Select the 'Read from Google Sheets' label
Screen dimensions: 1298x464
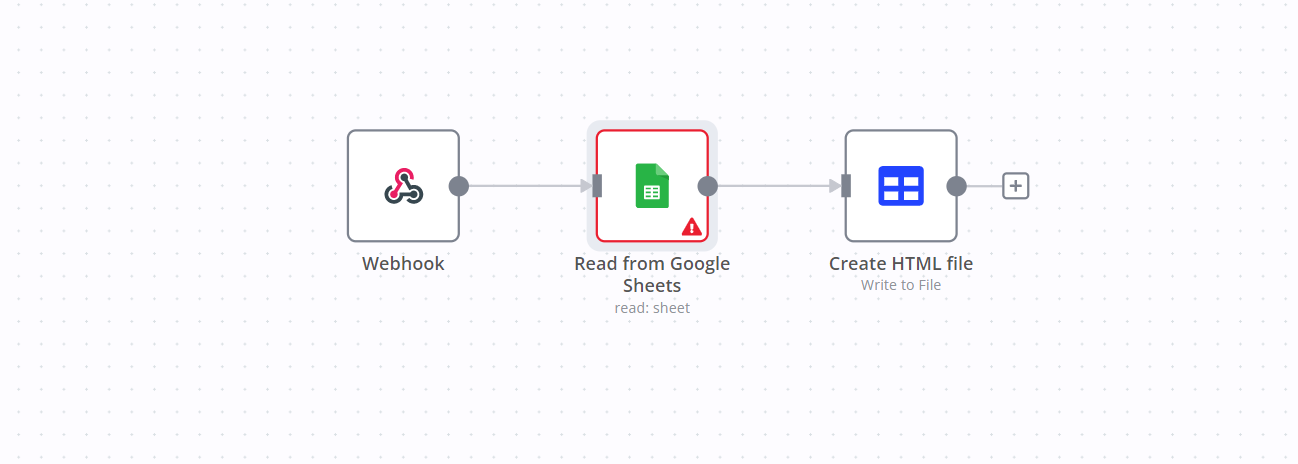pyautogui.click(x=652, y=275)
